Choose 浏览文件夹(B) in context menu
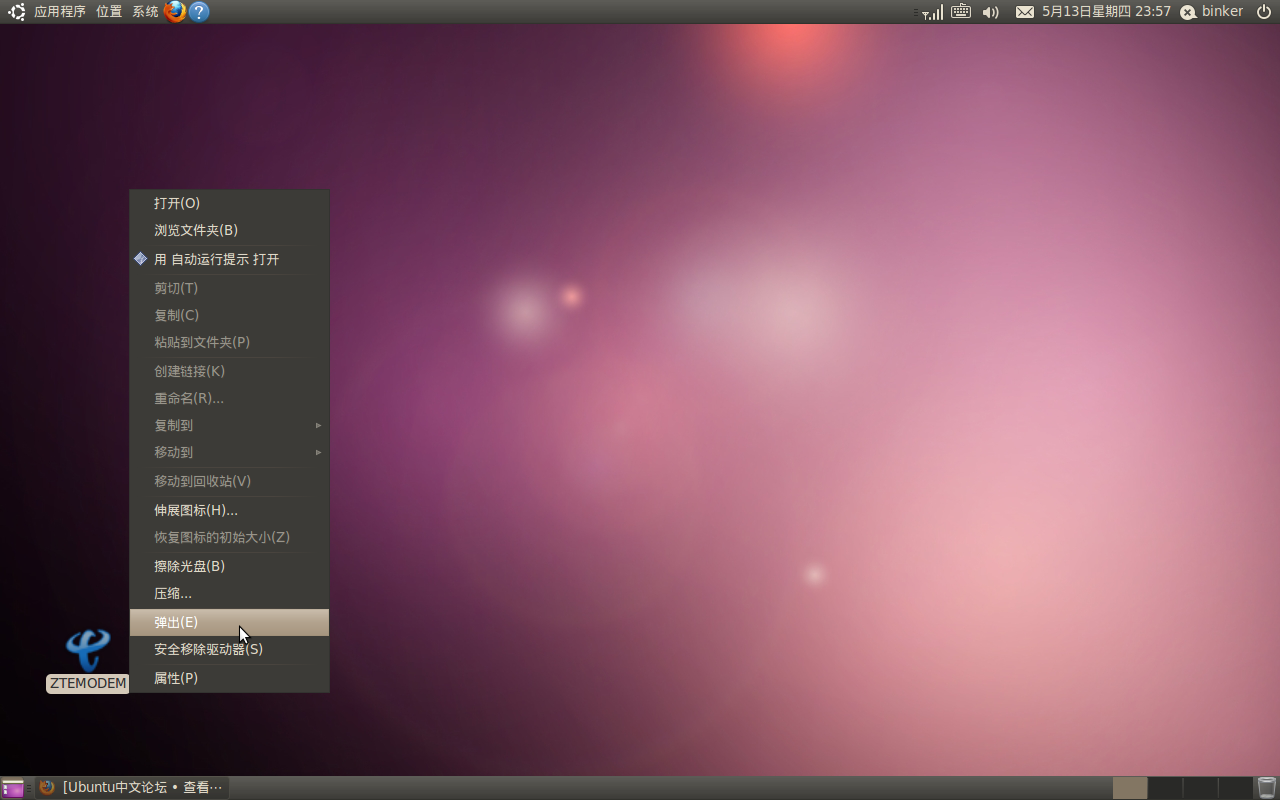Image resolution: width=1280 pixels, height=800 pixels. pyautogui.click(x=229, y=230)
